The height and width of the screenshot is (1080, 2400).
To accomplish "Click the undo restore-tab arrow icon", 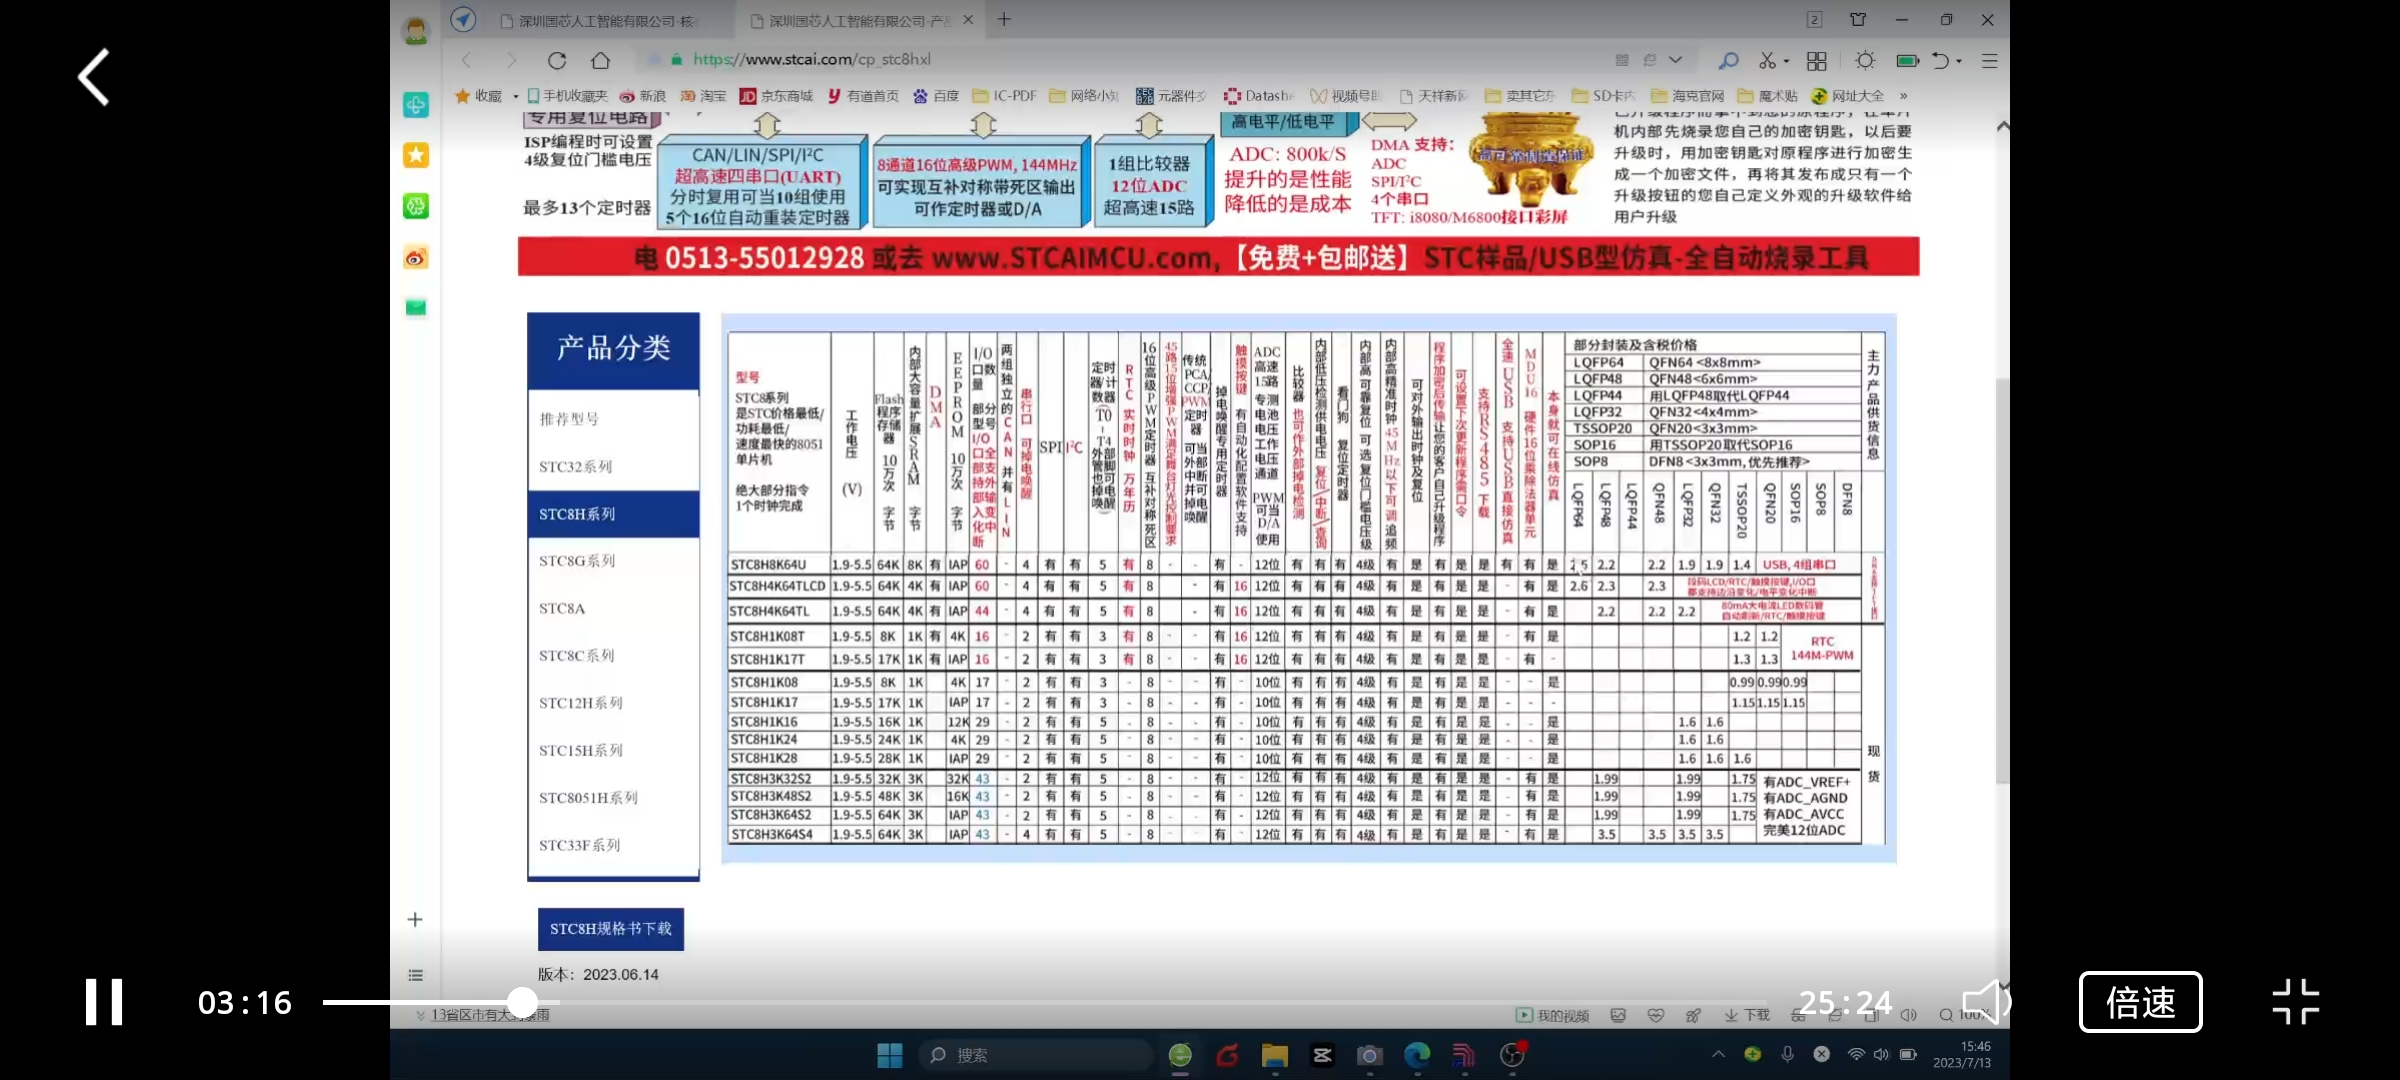I will pyautogui.click(x=1941, y=61).
